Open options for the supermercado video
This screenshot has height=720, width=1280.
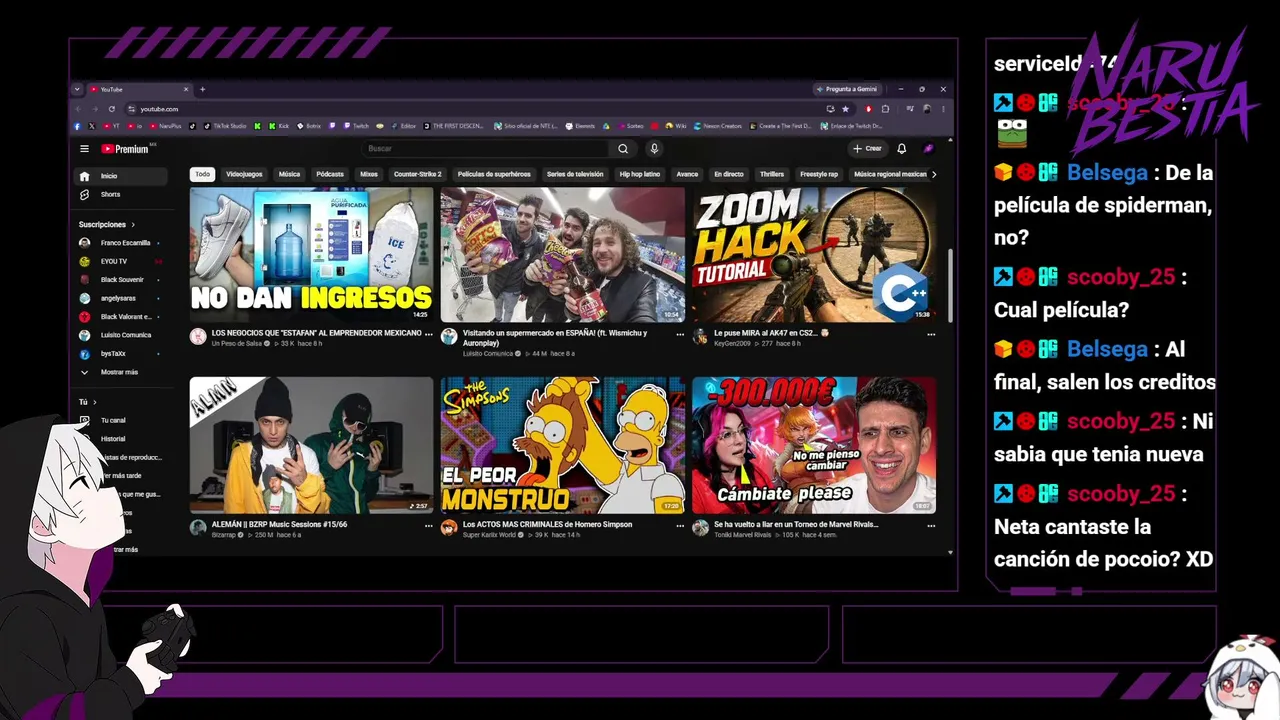pos(680,334)
